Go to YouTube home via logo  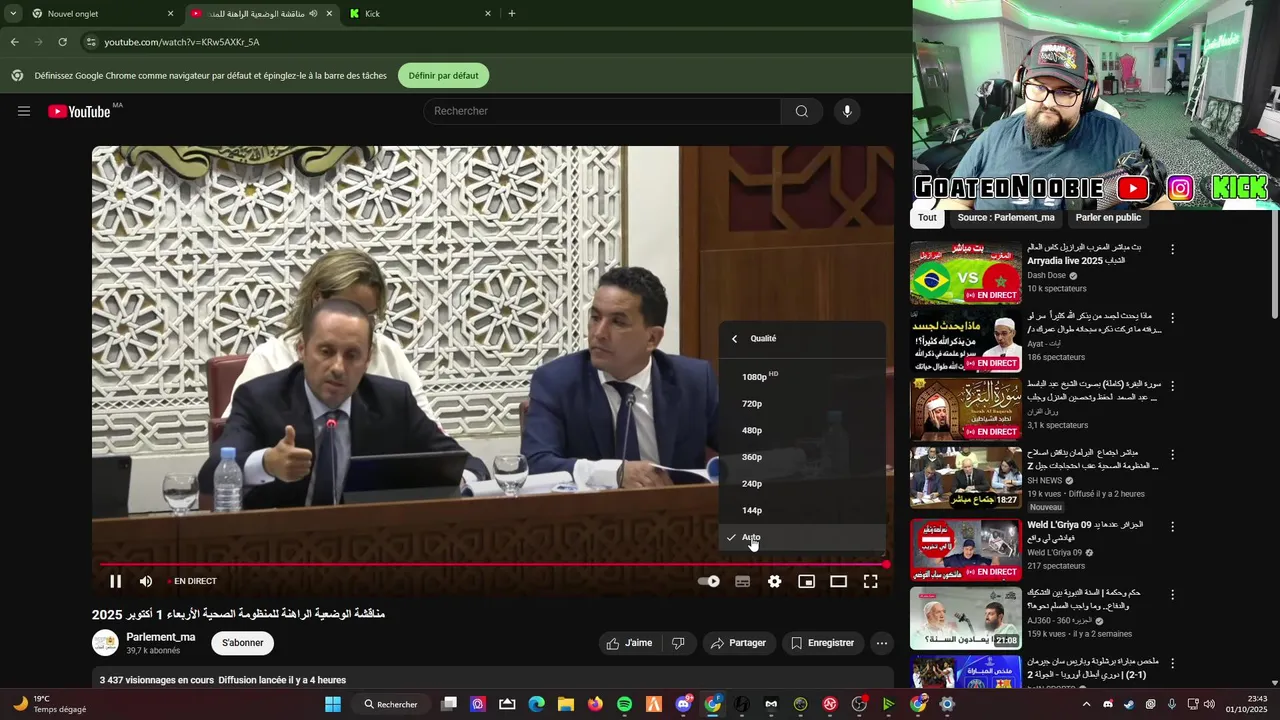[79, 111]
